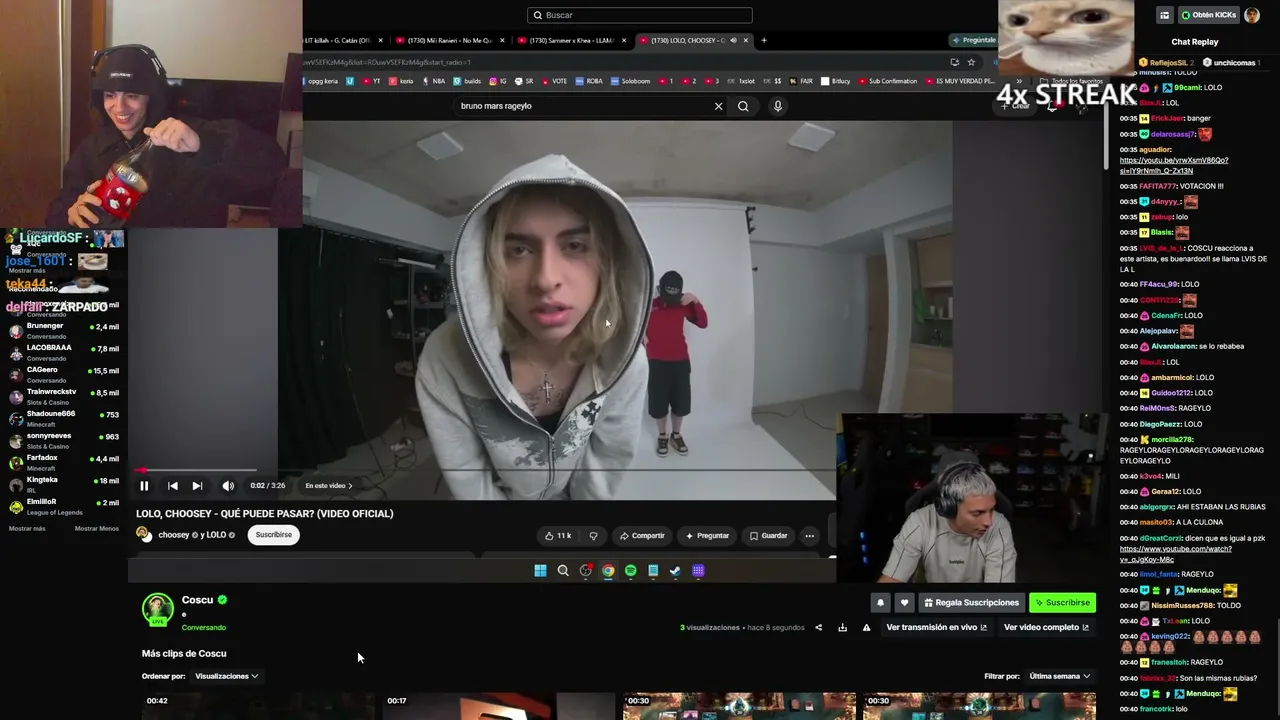Toggle the chat panel icon beside Obtén KICKs
Image resolution: width=1280 pixels, height=720 pixels.
[1164, 15]
